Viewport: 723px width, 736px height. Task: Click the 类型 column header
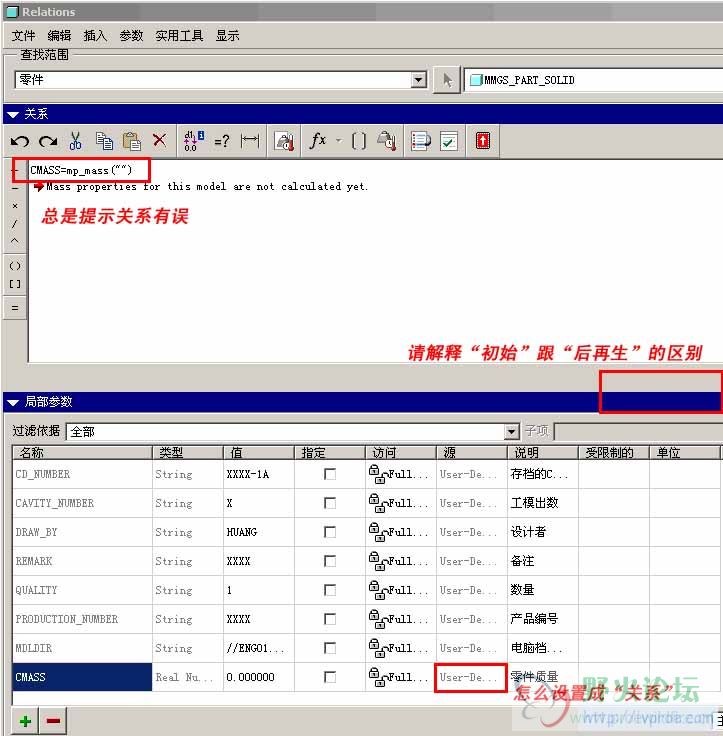click(x=188, y=452)
